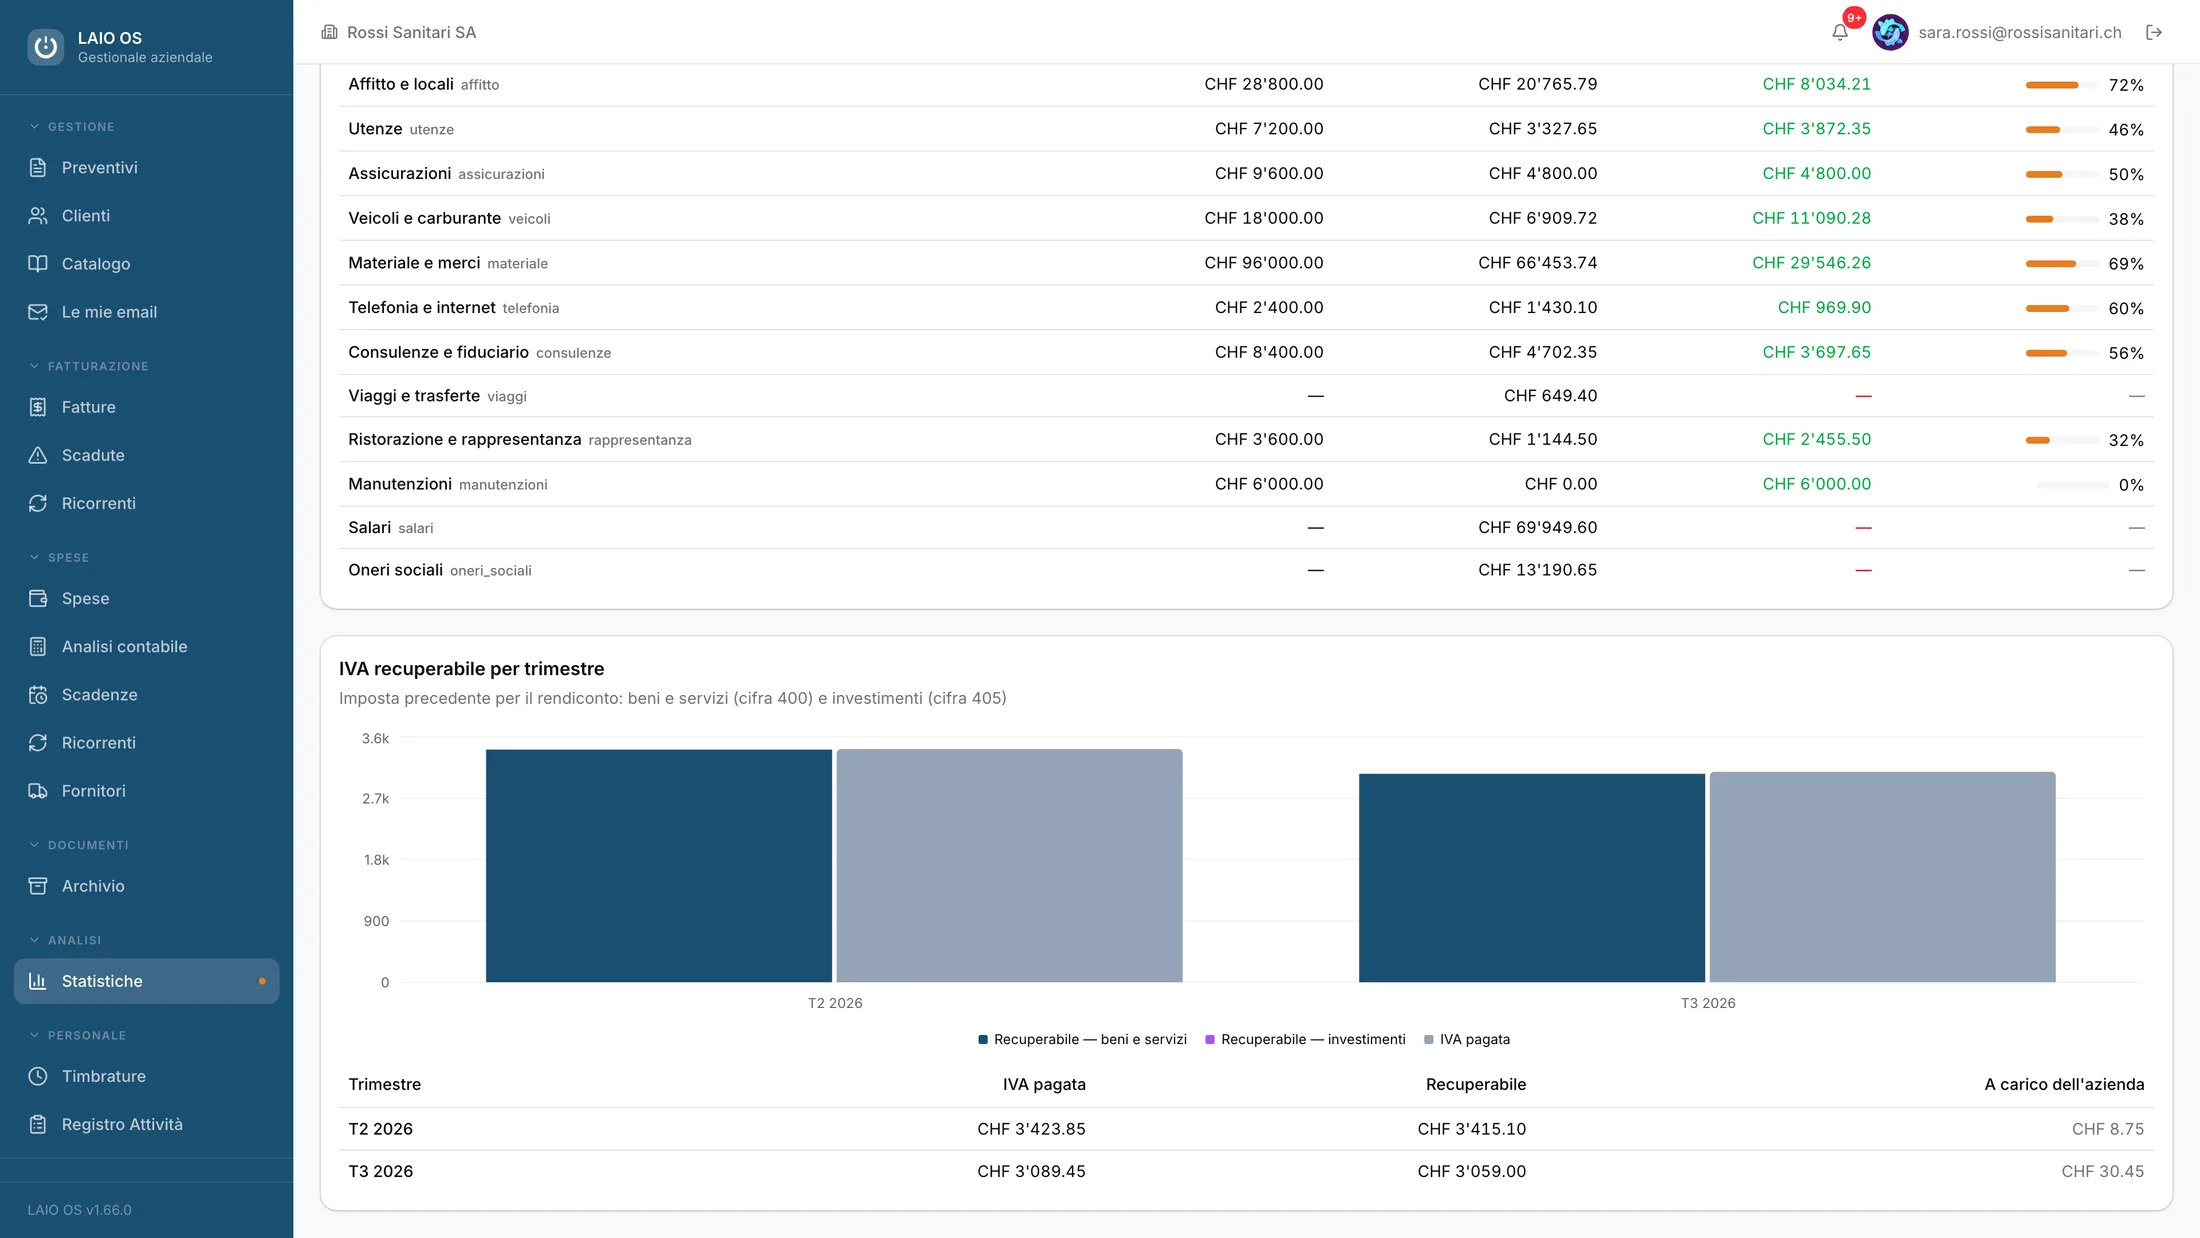Screen dimensions: 2200x1238
Task: Click the Spese wallet icon
Action: point(38,598)
